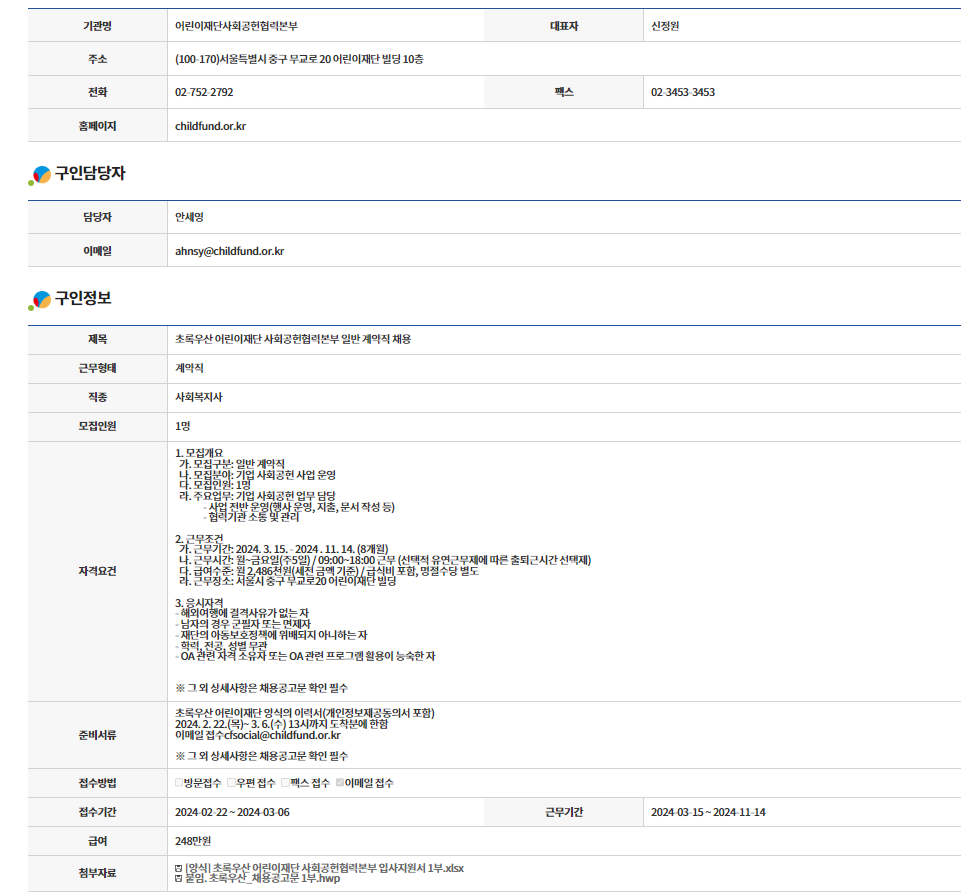Check the 우편 접수 checkbox

point(231,783)
